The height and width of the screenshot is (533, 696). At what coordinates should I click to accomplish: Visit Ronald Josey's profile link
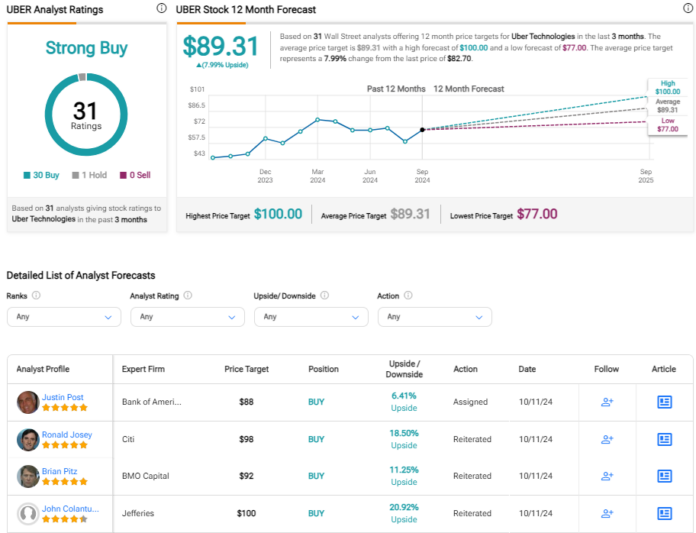tap(67, 433)
